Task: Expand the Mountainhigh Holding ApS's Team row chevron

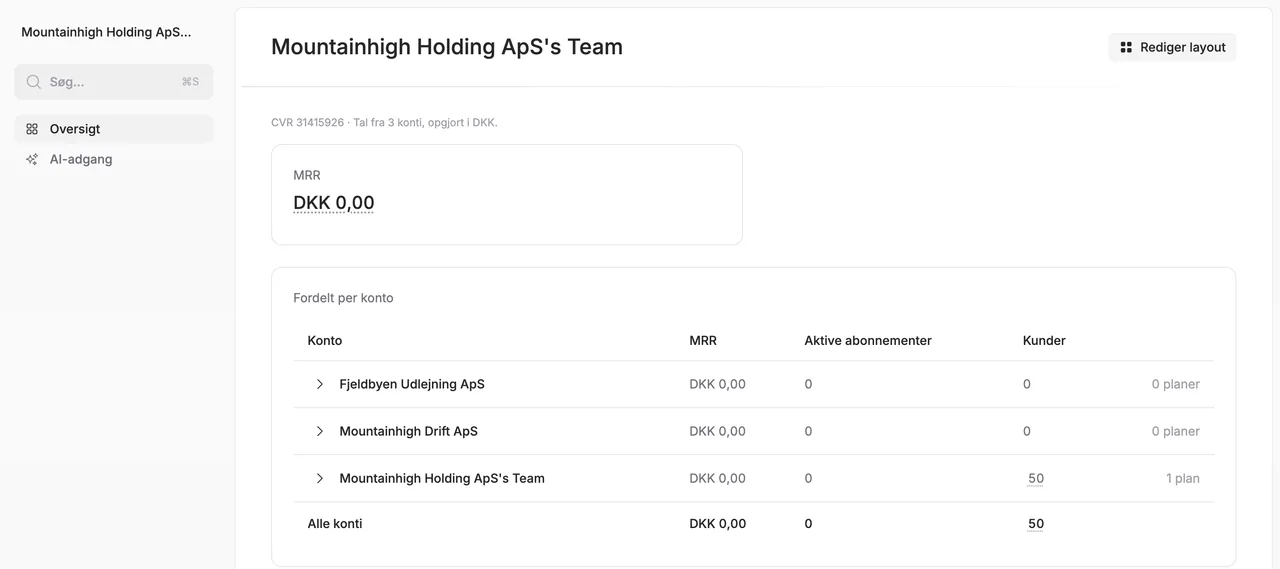Action: pyautogui.click(x=320, y=478)
